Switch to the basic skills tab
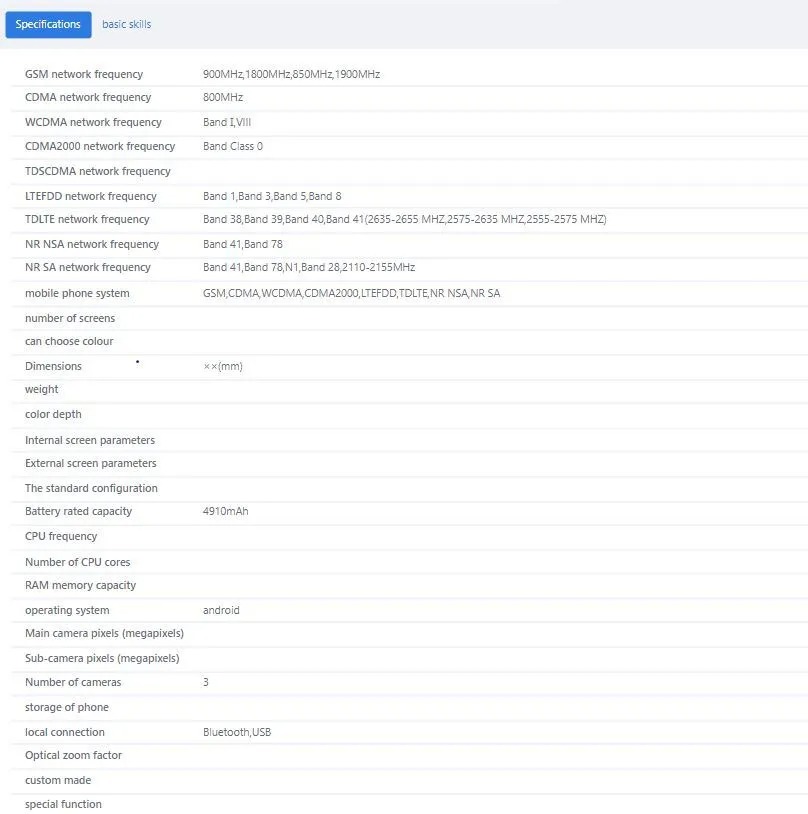The height and width of the screenshot is (814, 808). coord(127,24)
